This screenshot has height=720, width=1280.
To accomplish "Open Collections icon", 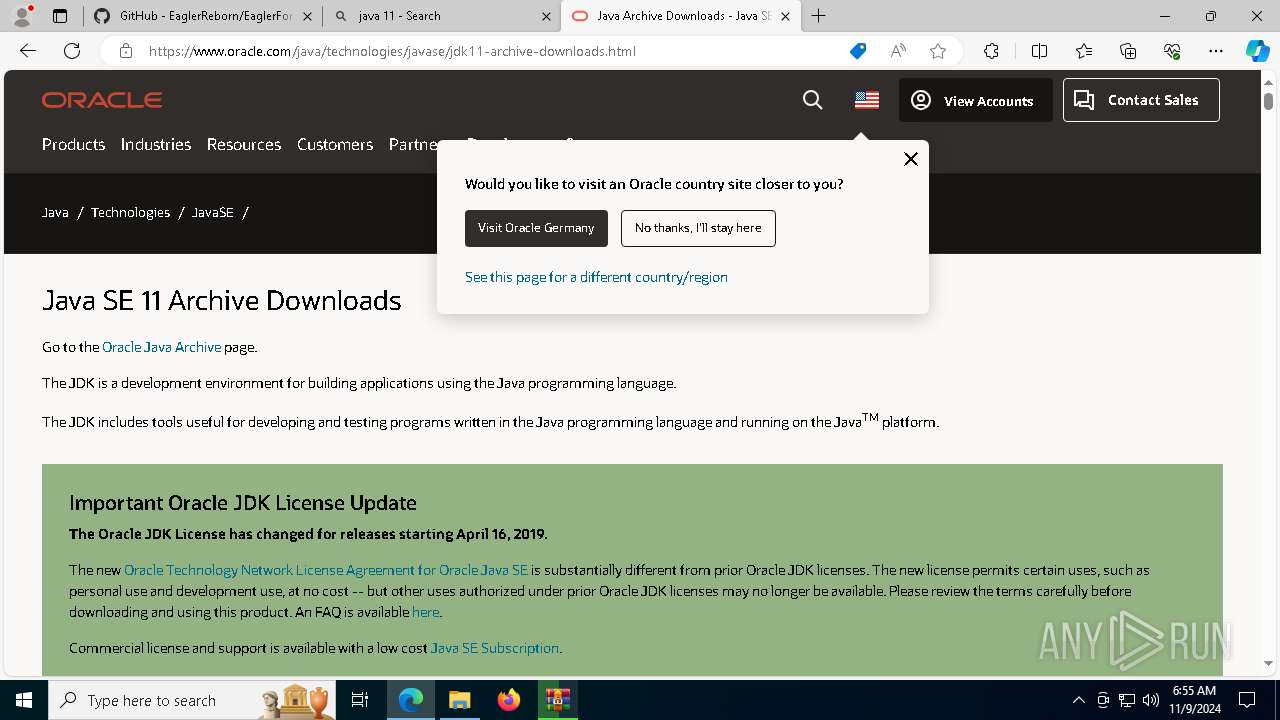I will [1128, 51].
